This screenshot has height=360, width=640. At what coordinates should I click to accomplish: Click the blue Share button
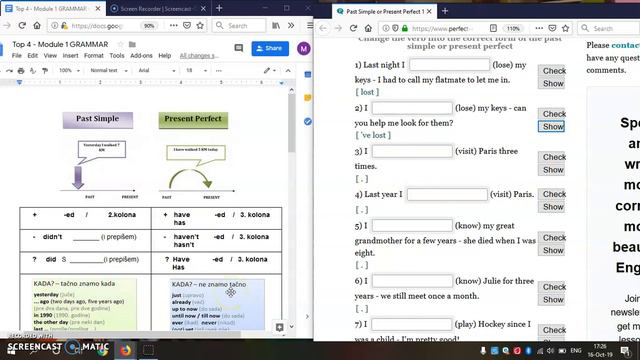(x=270, y=48)
